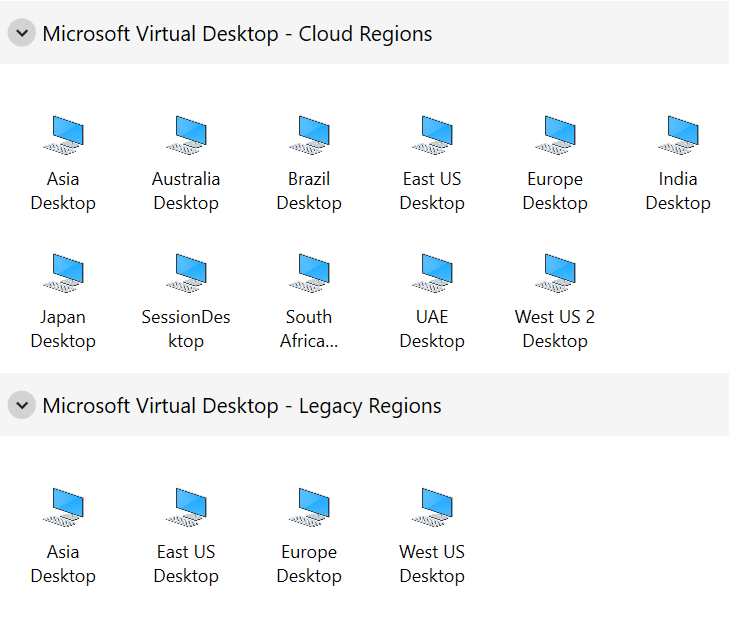Click the 'West US 2 Desktop' label text
Screen dimensions: 729x623
point(555,329)
